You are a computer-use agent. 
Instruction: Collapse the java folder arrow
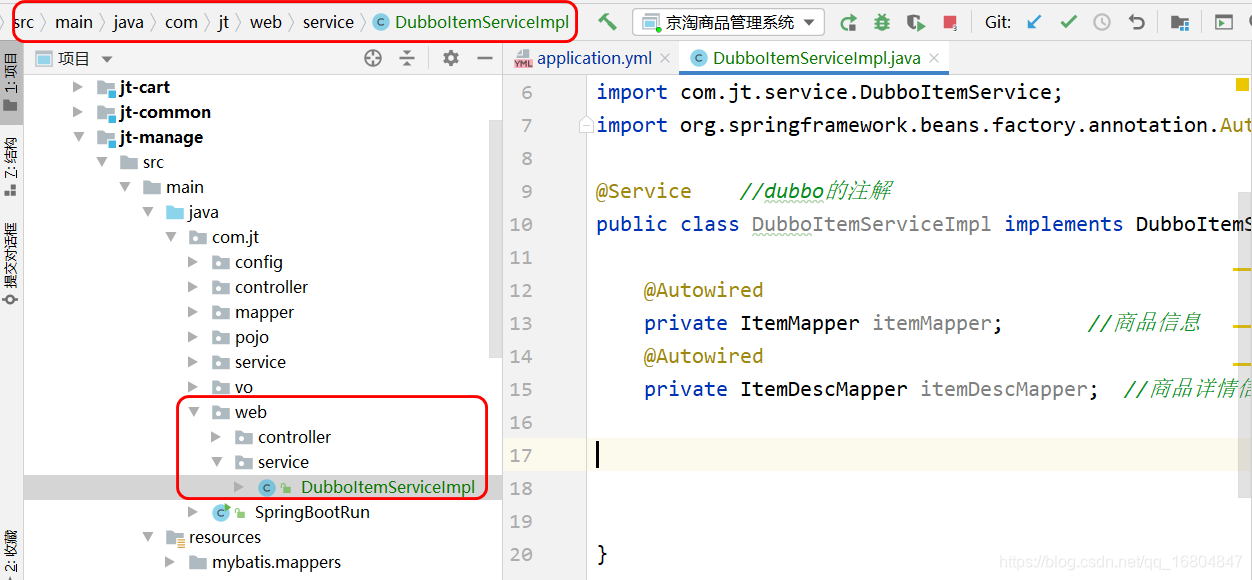(x=147, y=212)
